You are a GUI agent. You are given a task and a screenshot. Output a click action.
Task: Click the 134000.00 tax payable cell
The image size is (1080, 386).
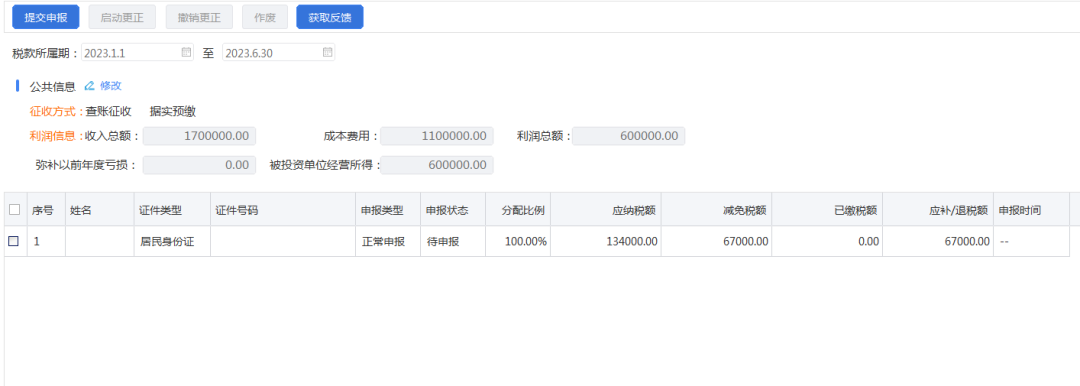(606, 241)
